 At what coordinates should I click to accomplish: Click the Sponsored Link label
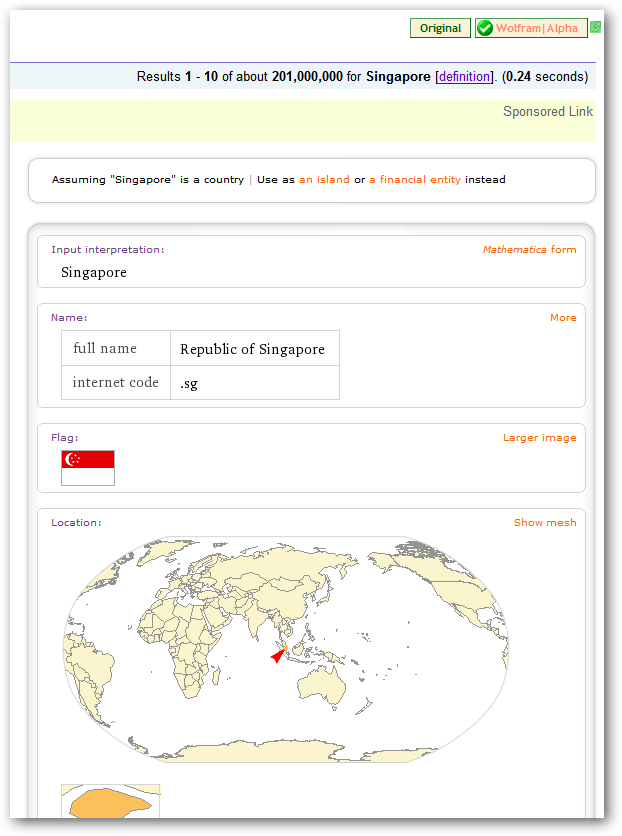tap(548, 112)
